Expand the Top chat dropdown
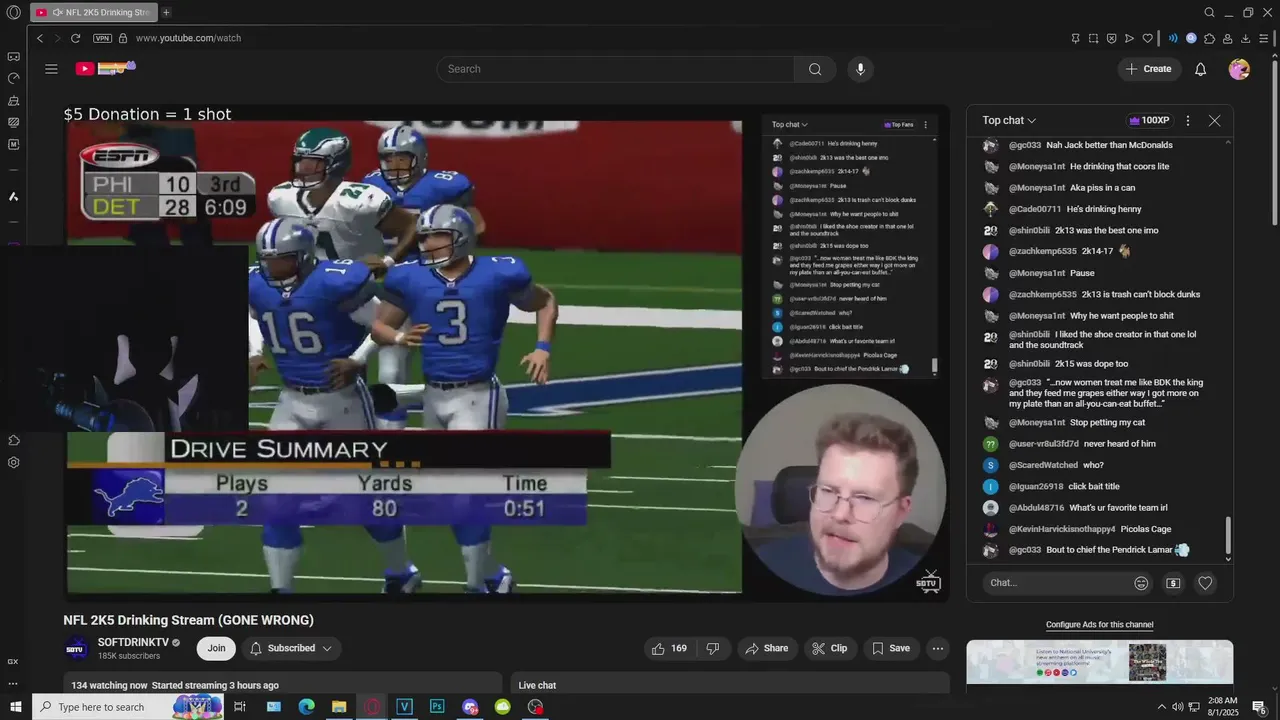 click(1009, 120)
